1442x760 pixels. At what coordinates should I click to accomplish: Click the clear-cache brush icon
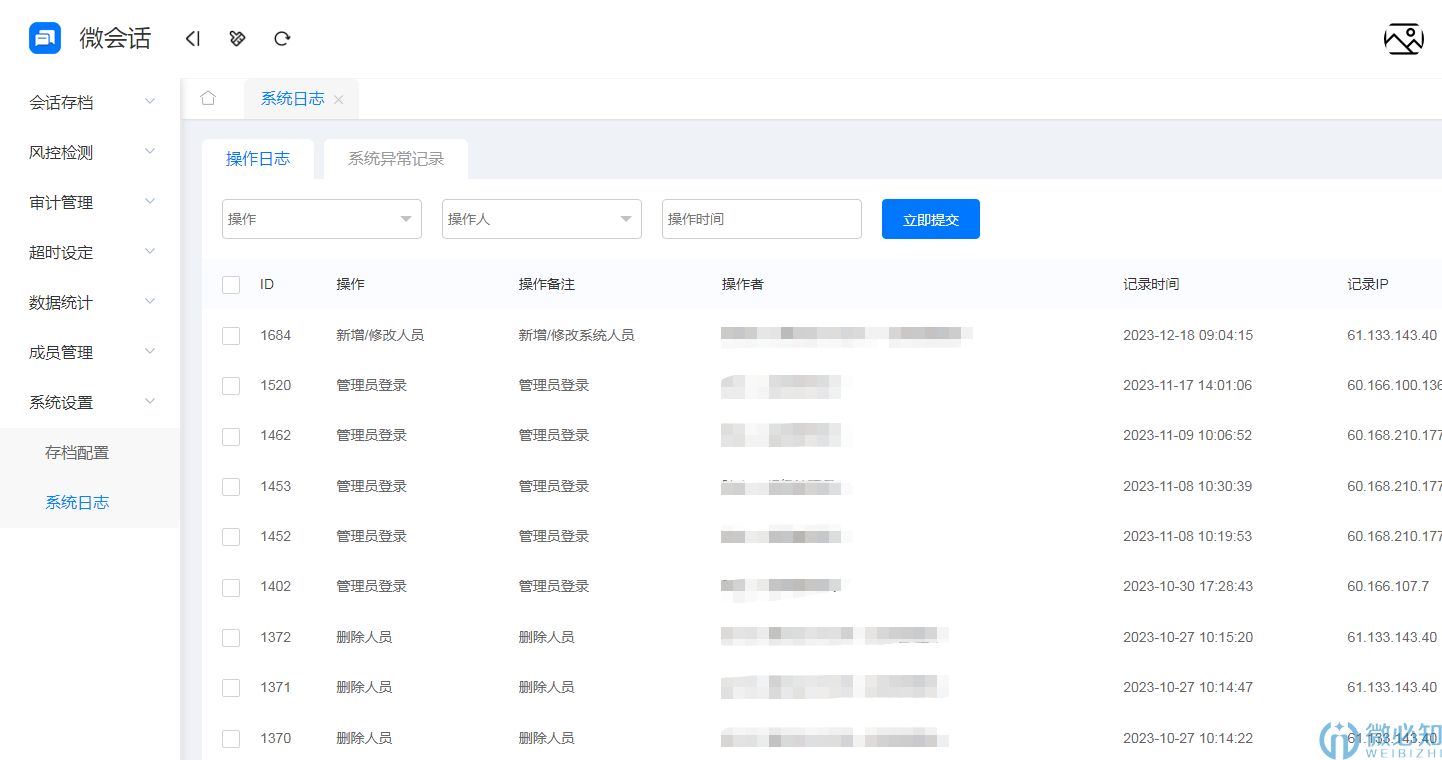tap(237, 38)
